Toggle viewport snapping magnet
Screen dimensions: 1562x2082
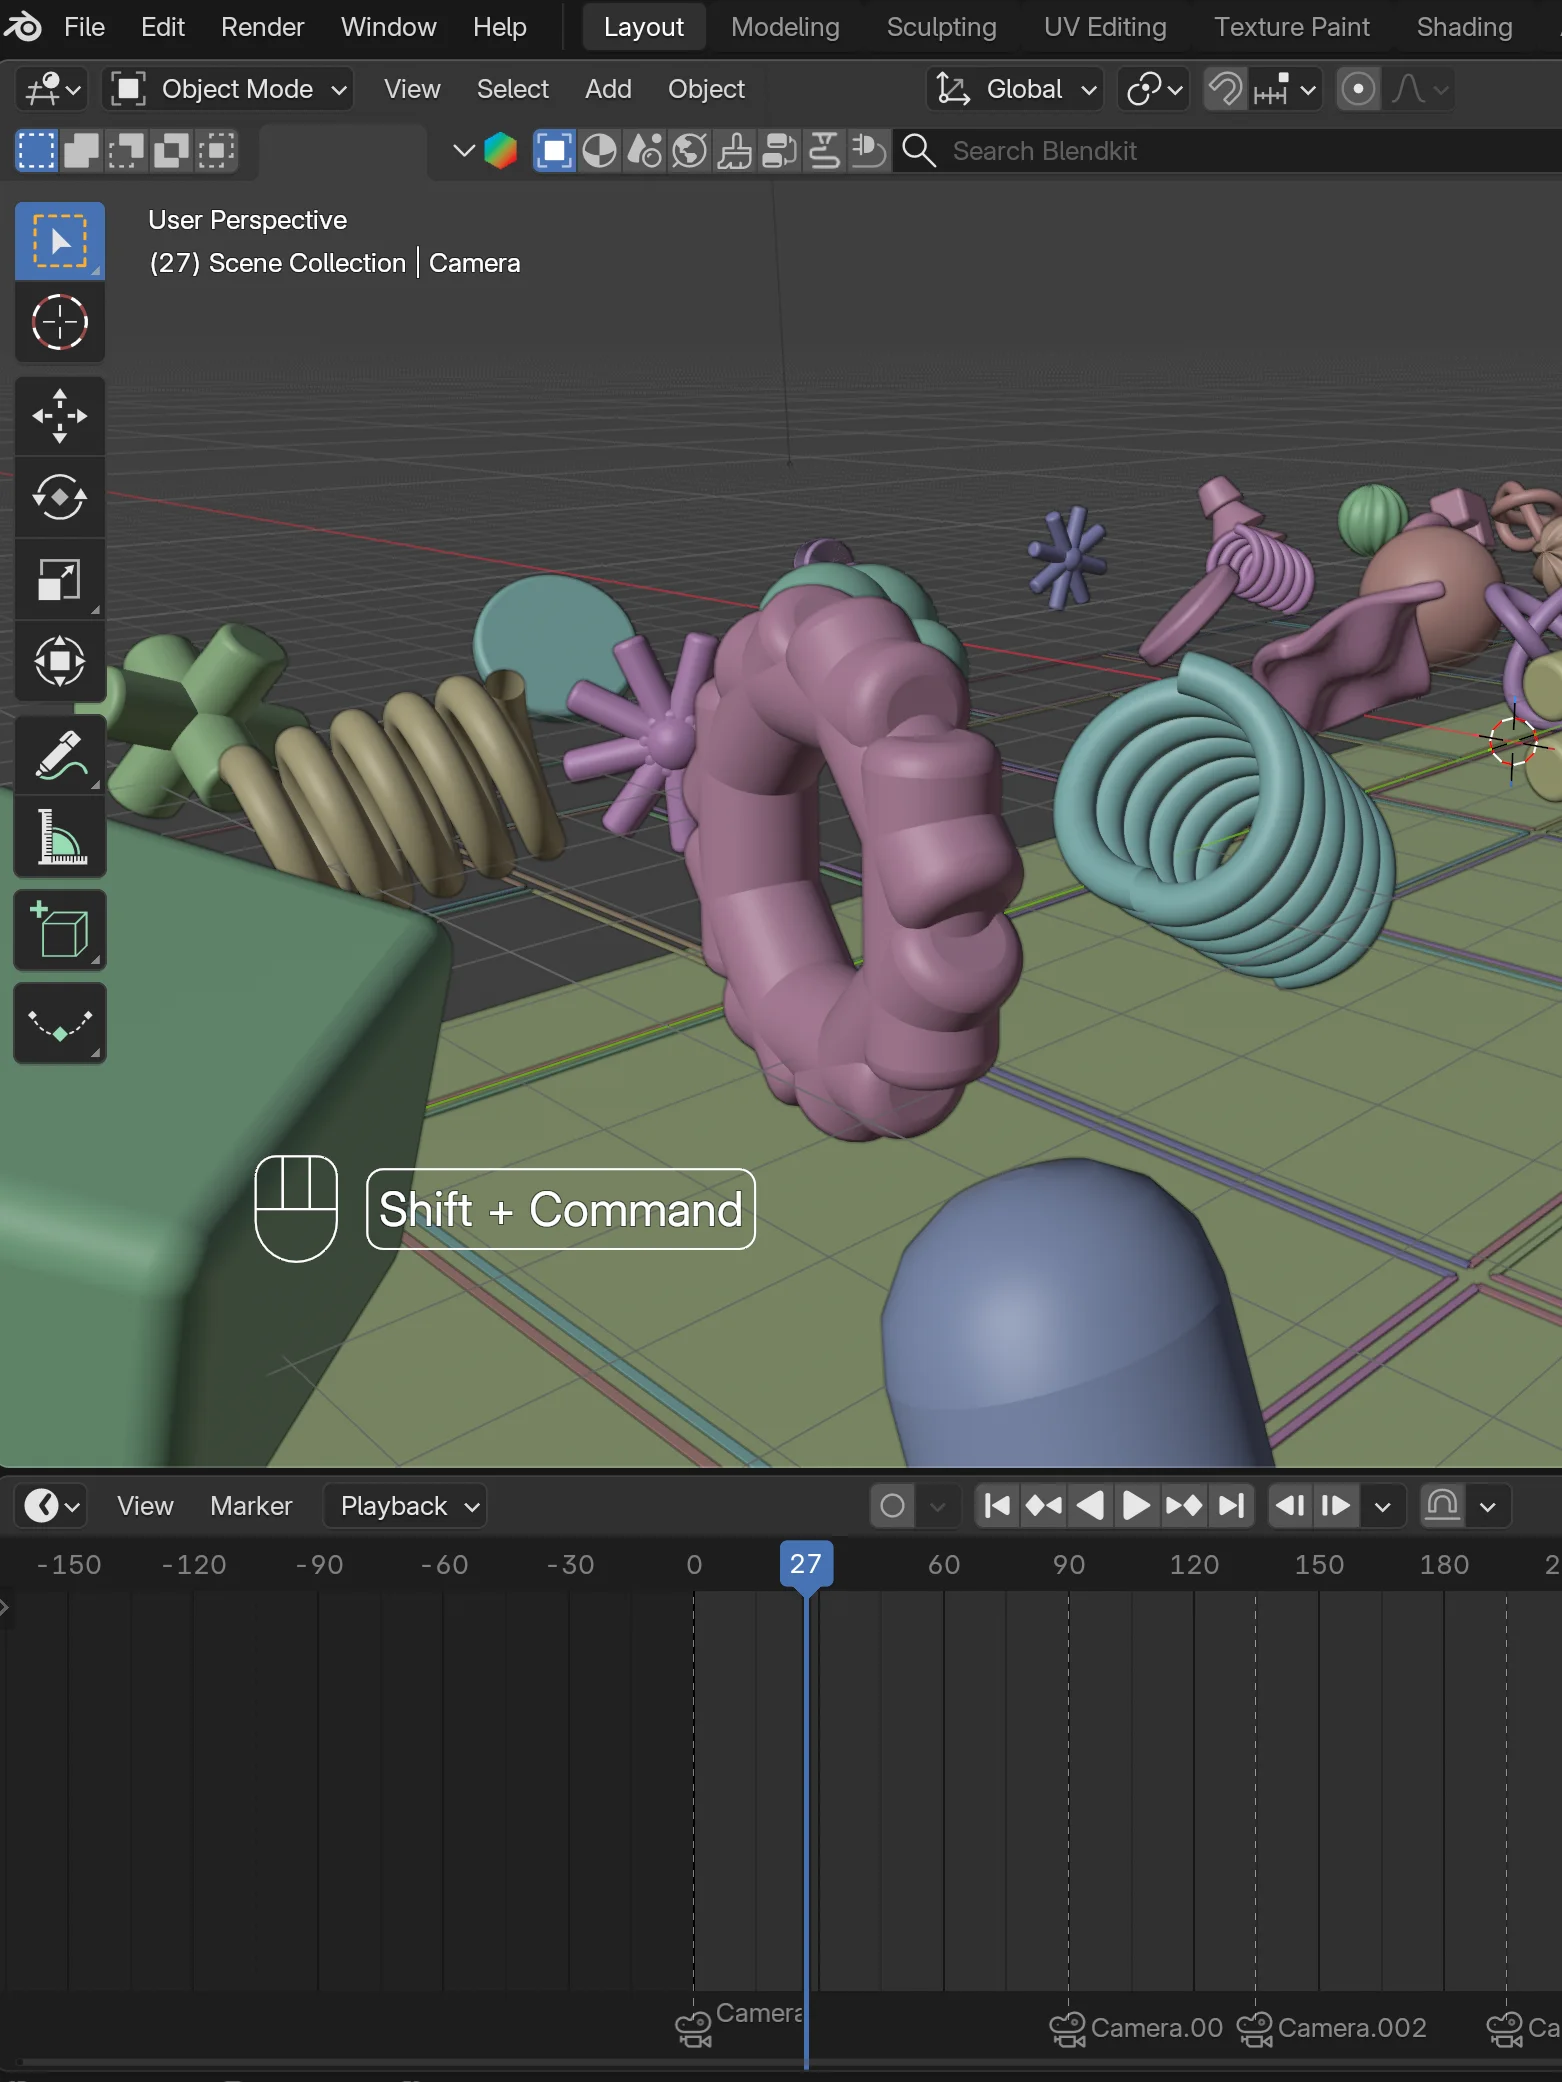[x=1225, y=89]
